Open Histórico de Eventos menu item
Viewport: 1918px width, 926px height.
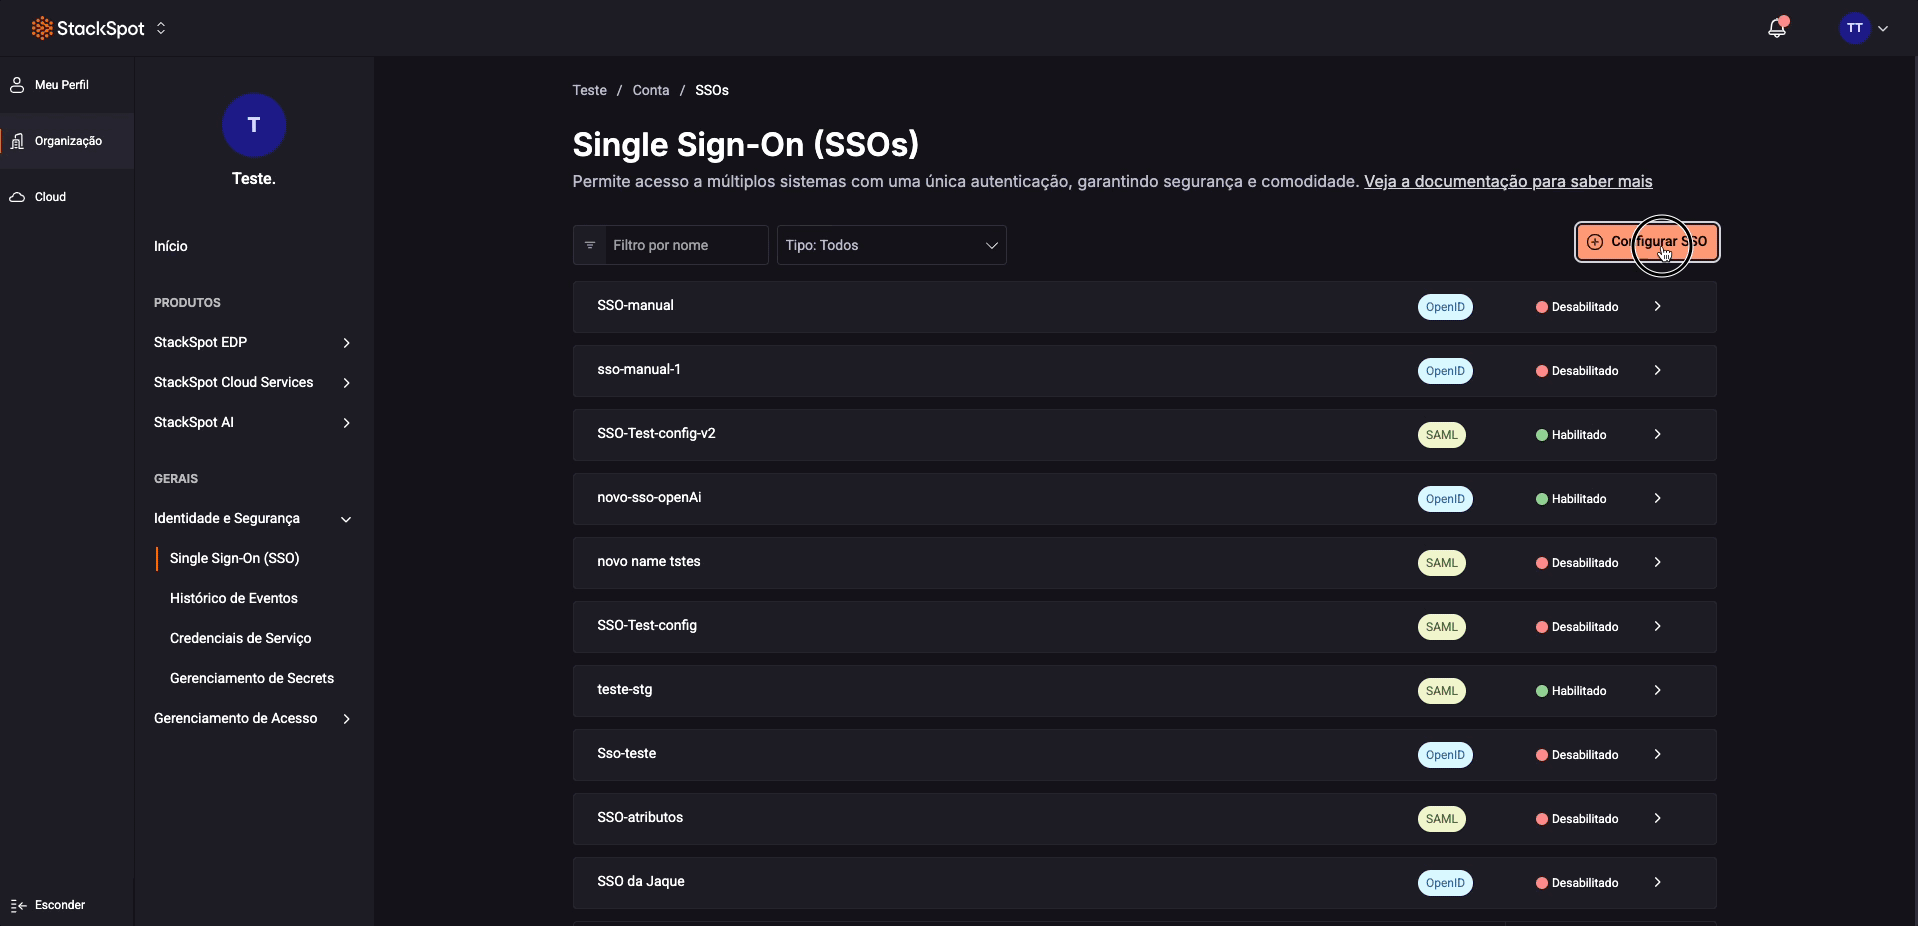(x=234, y=598)
